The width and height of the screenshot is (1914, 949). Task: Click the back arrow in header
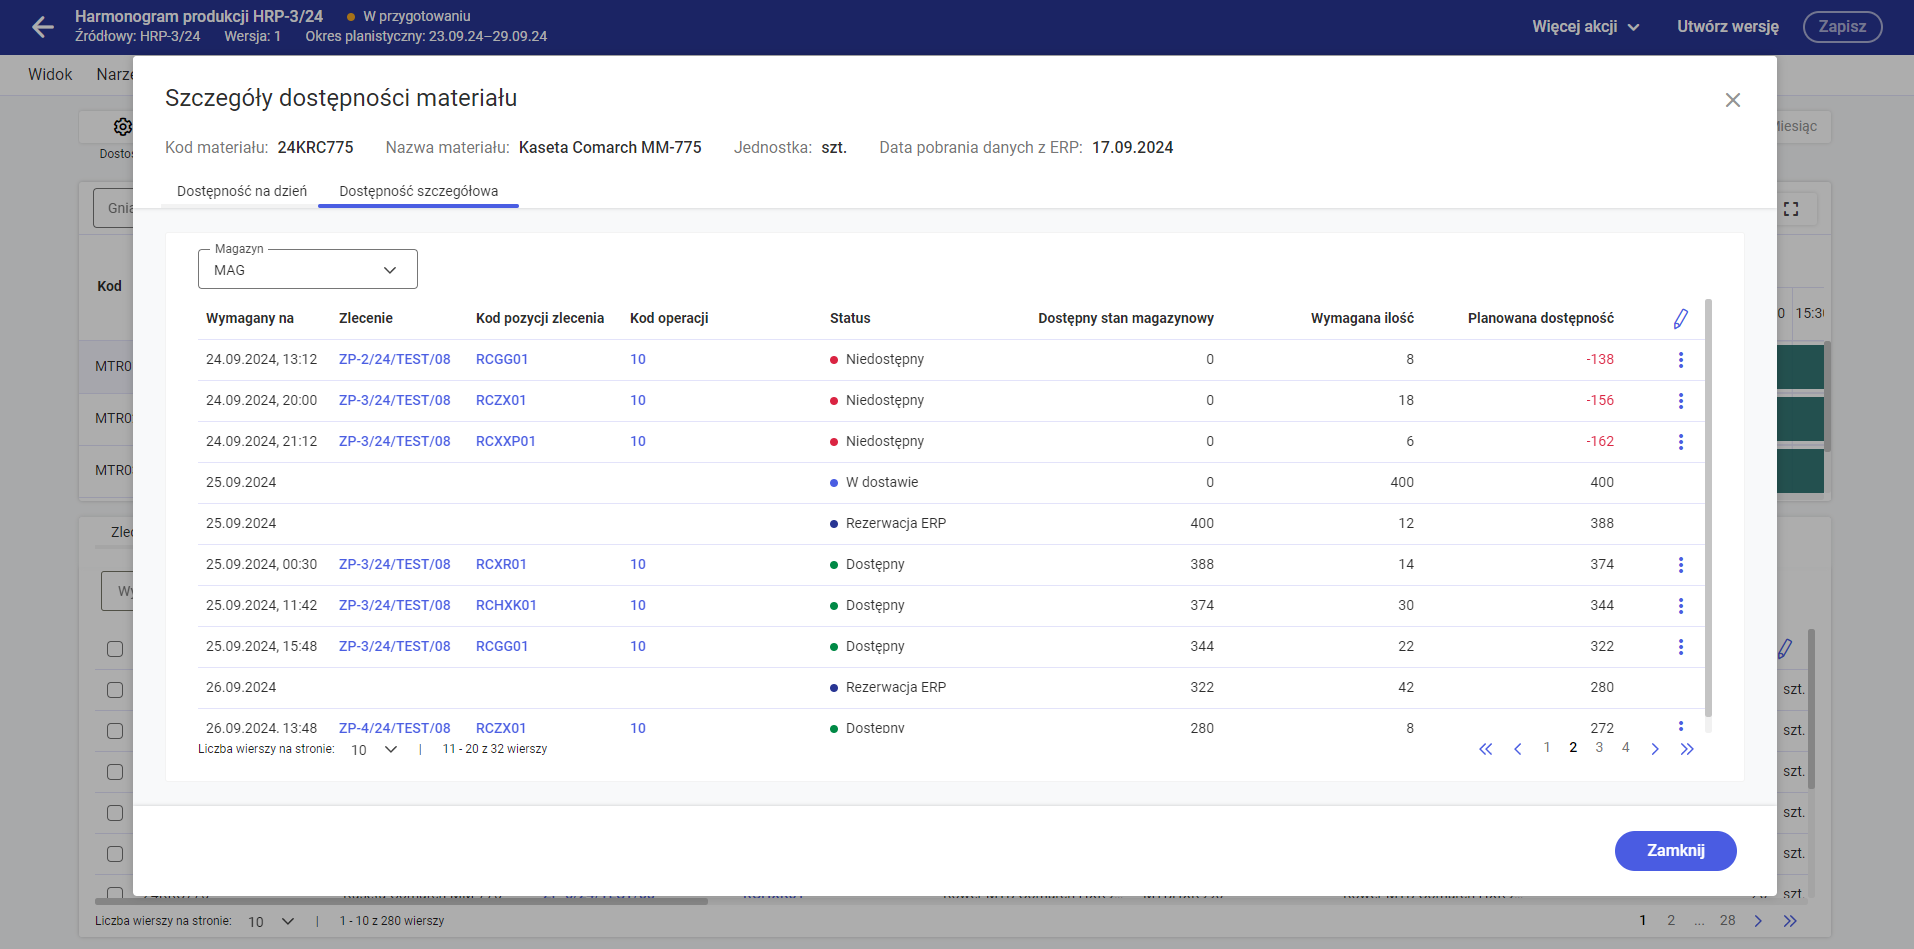tap(43, 27)
